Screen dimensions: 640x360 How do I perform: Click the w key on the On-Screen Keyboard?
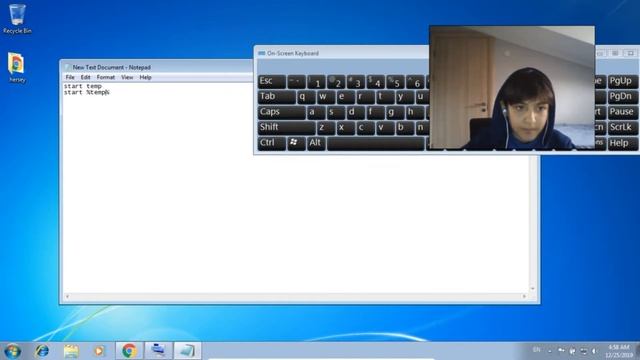[326, 97]
